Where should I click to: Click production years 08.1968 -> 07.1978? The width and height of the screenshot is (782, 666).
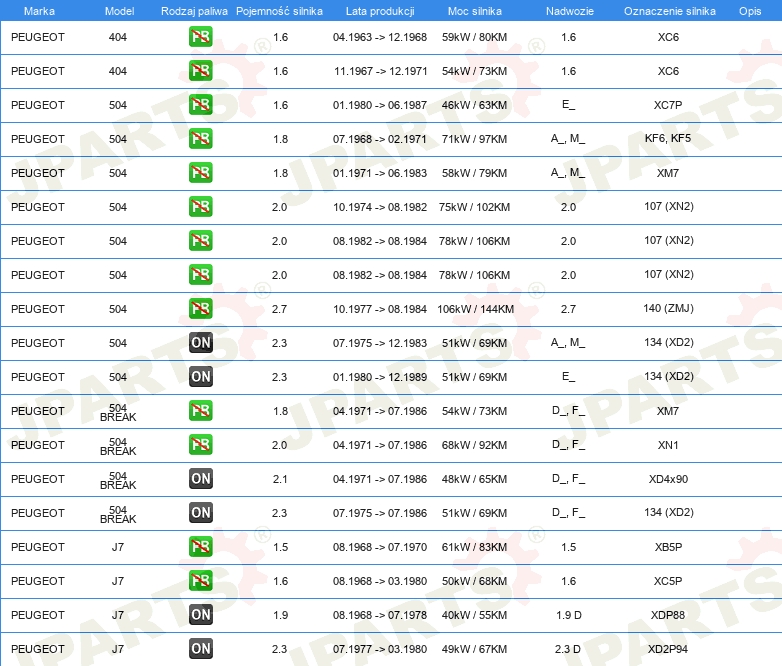click(380, 615)
